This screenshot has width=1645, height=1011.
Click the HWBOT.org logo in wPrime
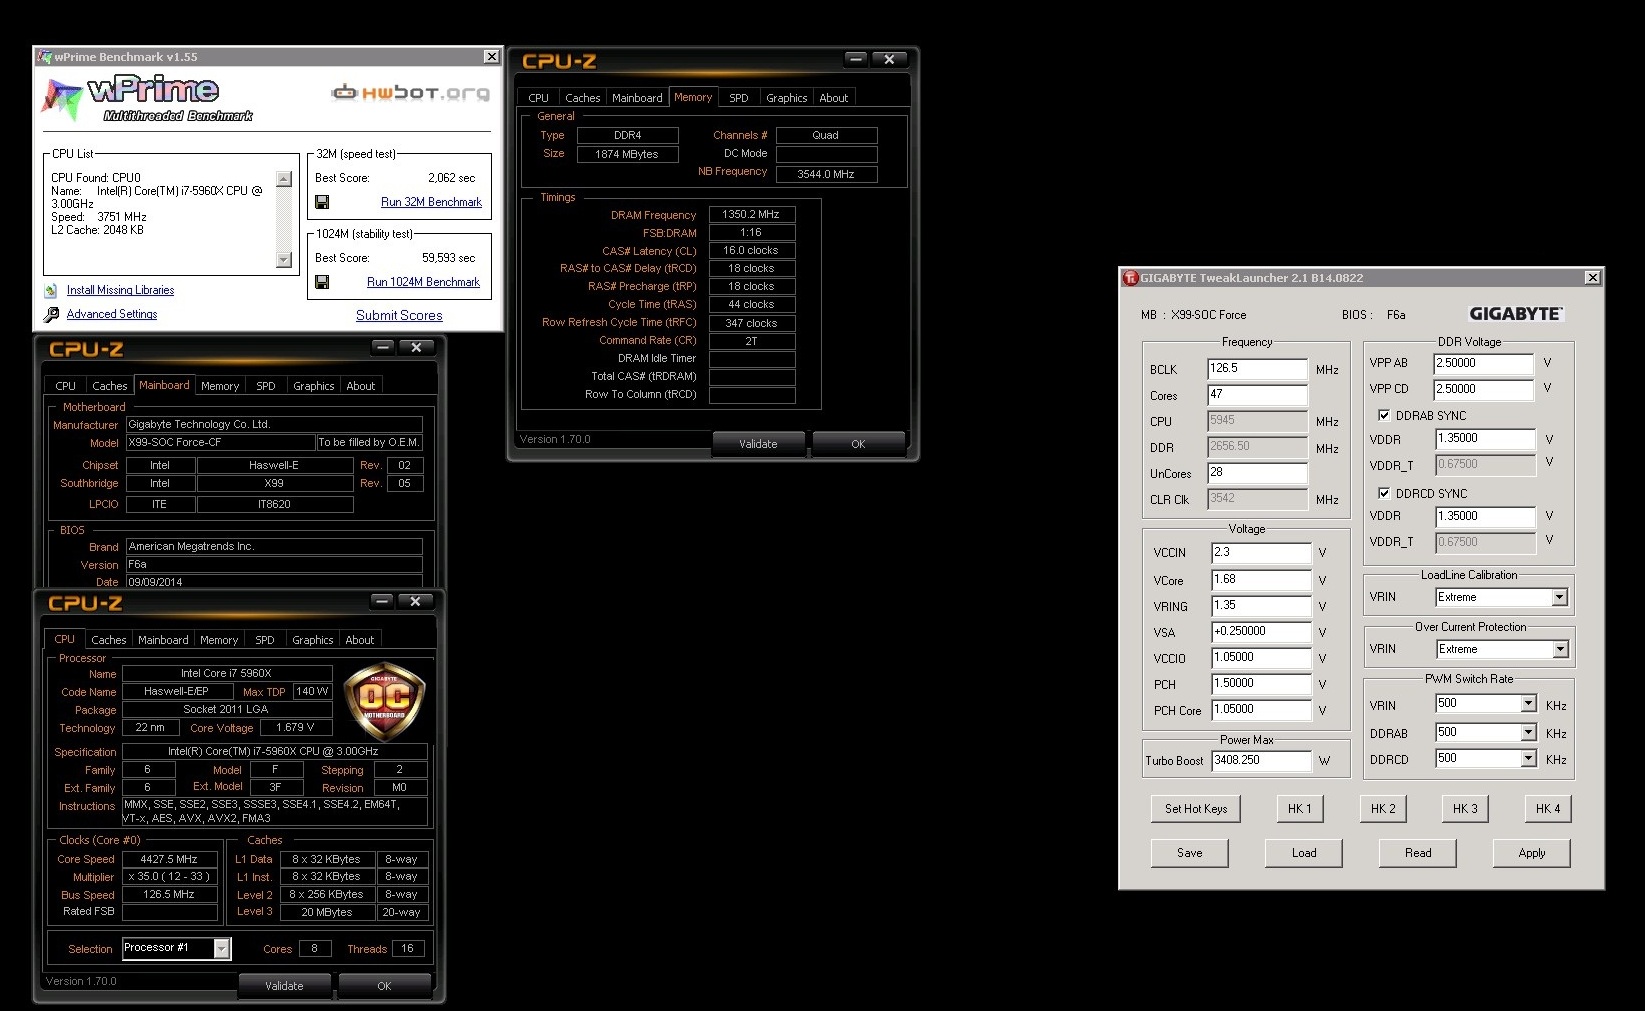411,93
